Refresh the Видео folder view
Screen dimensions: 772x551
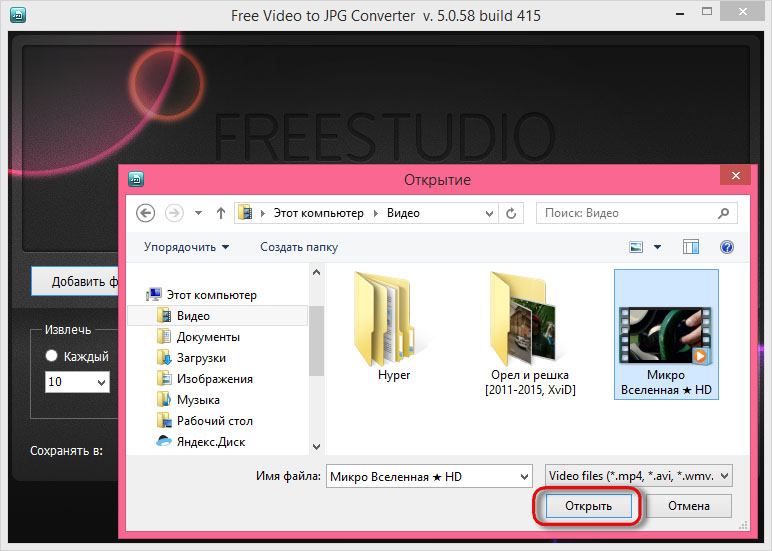pos(511,213)
